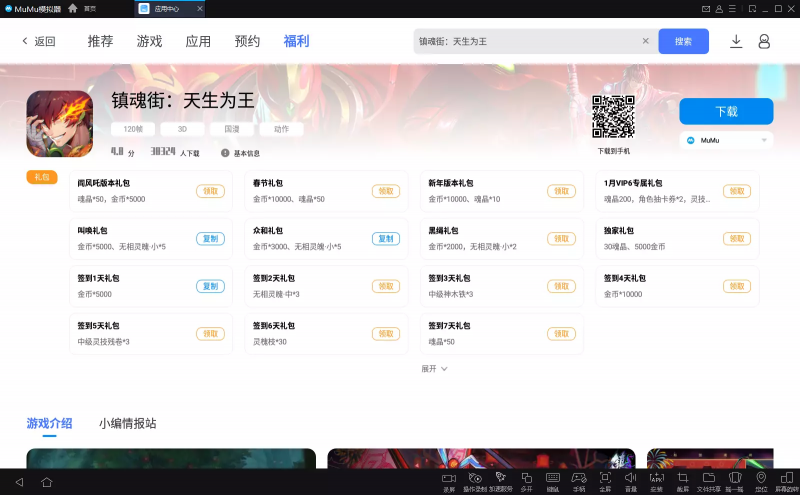Open the downloads manager icon
This screenshot has width=800, height=495.
point(736,41)
